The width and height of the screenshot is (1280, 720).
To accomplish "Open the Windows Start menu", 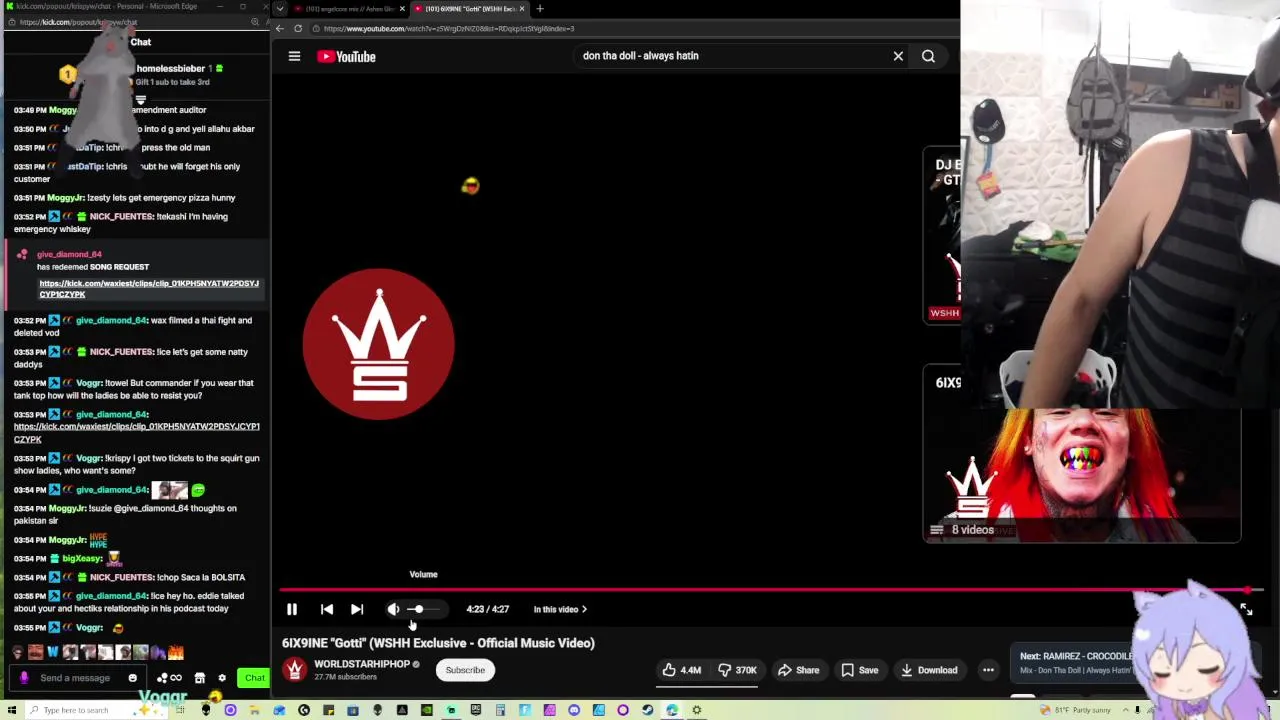I will [13, 710].
